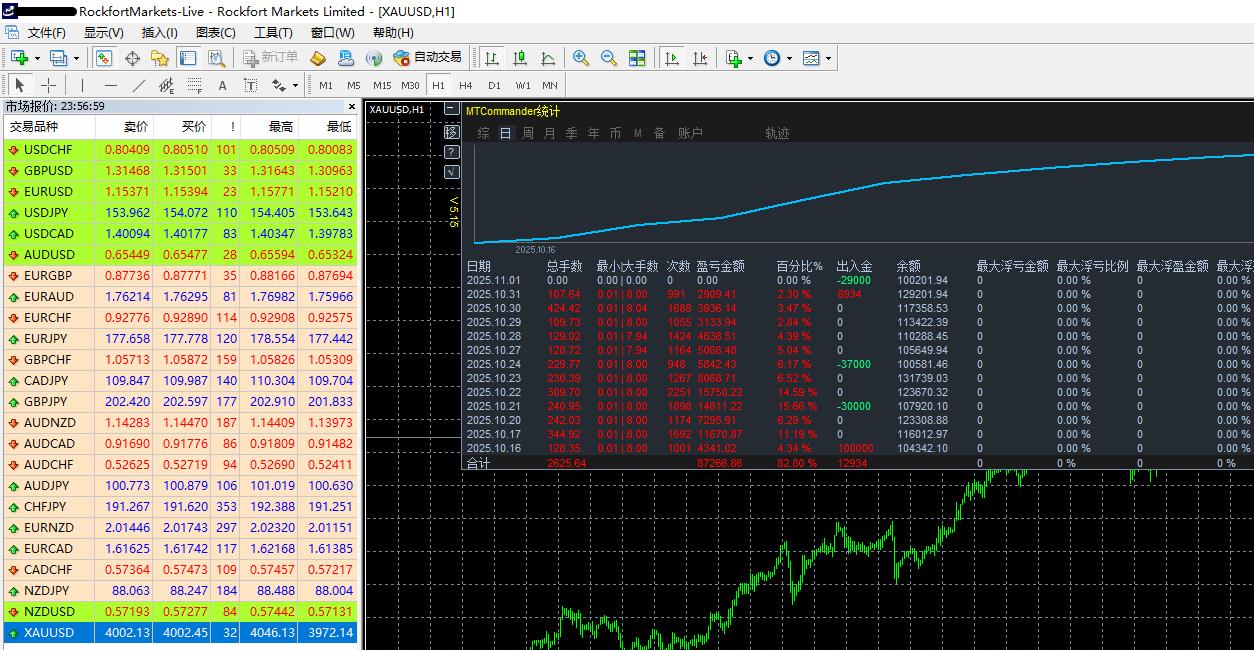The height and width of the screenshot is (650, 1254).
Task: Click the zoom in magnifier icon
Action: click(x=581, y=58)
